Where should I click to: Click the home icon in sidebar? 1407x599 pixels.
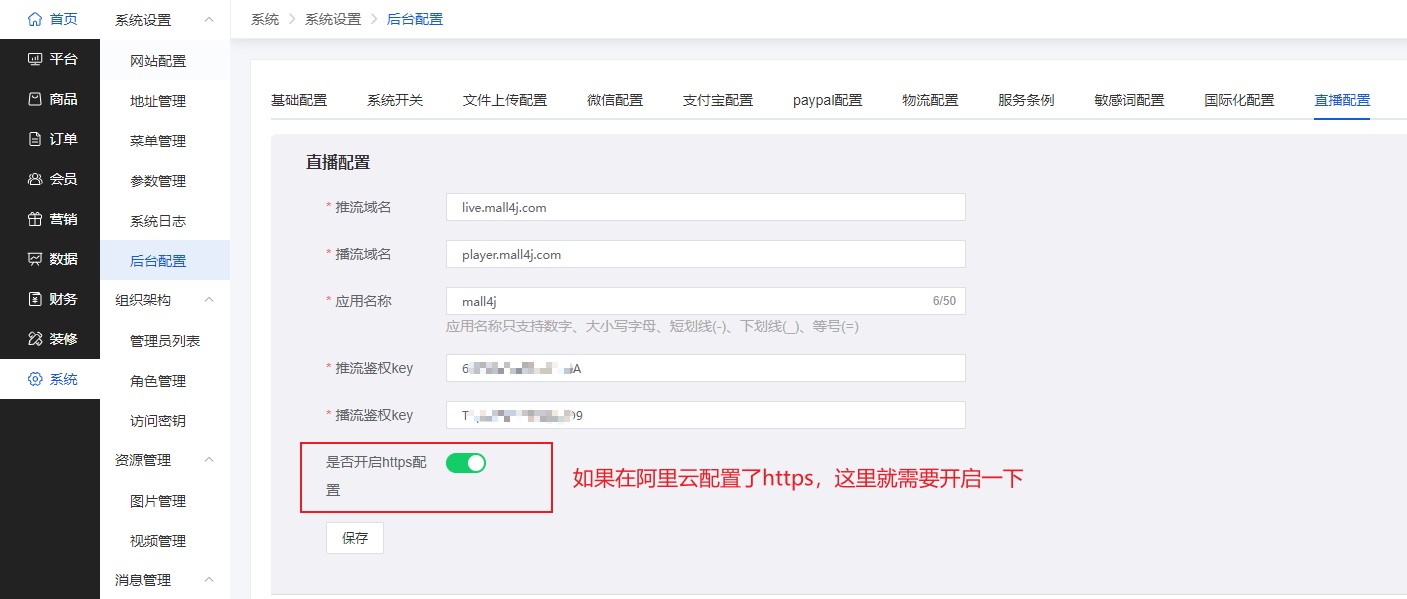click(35, 19)
